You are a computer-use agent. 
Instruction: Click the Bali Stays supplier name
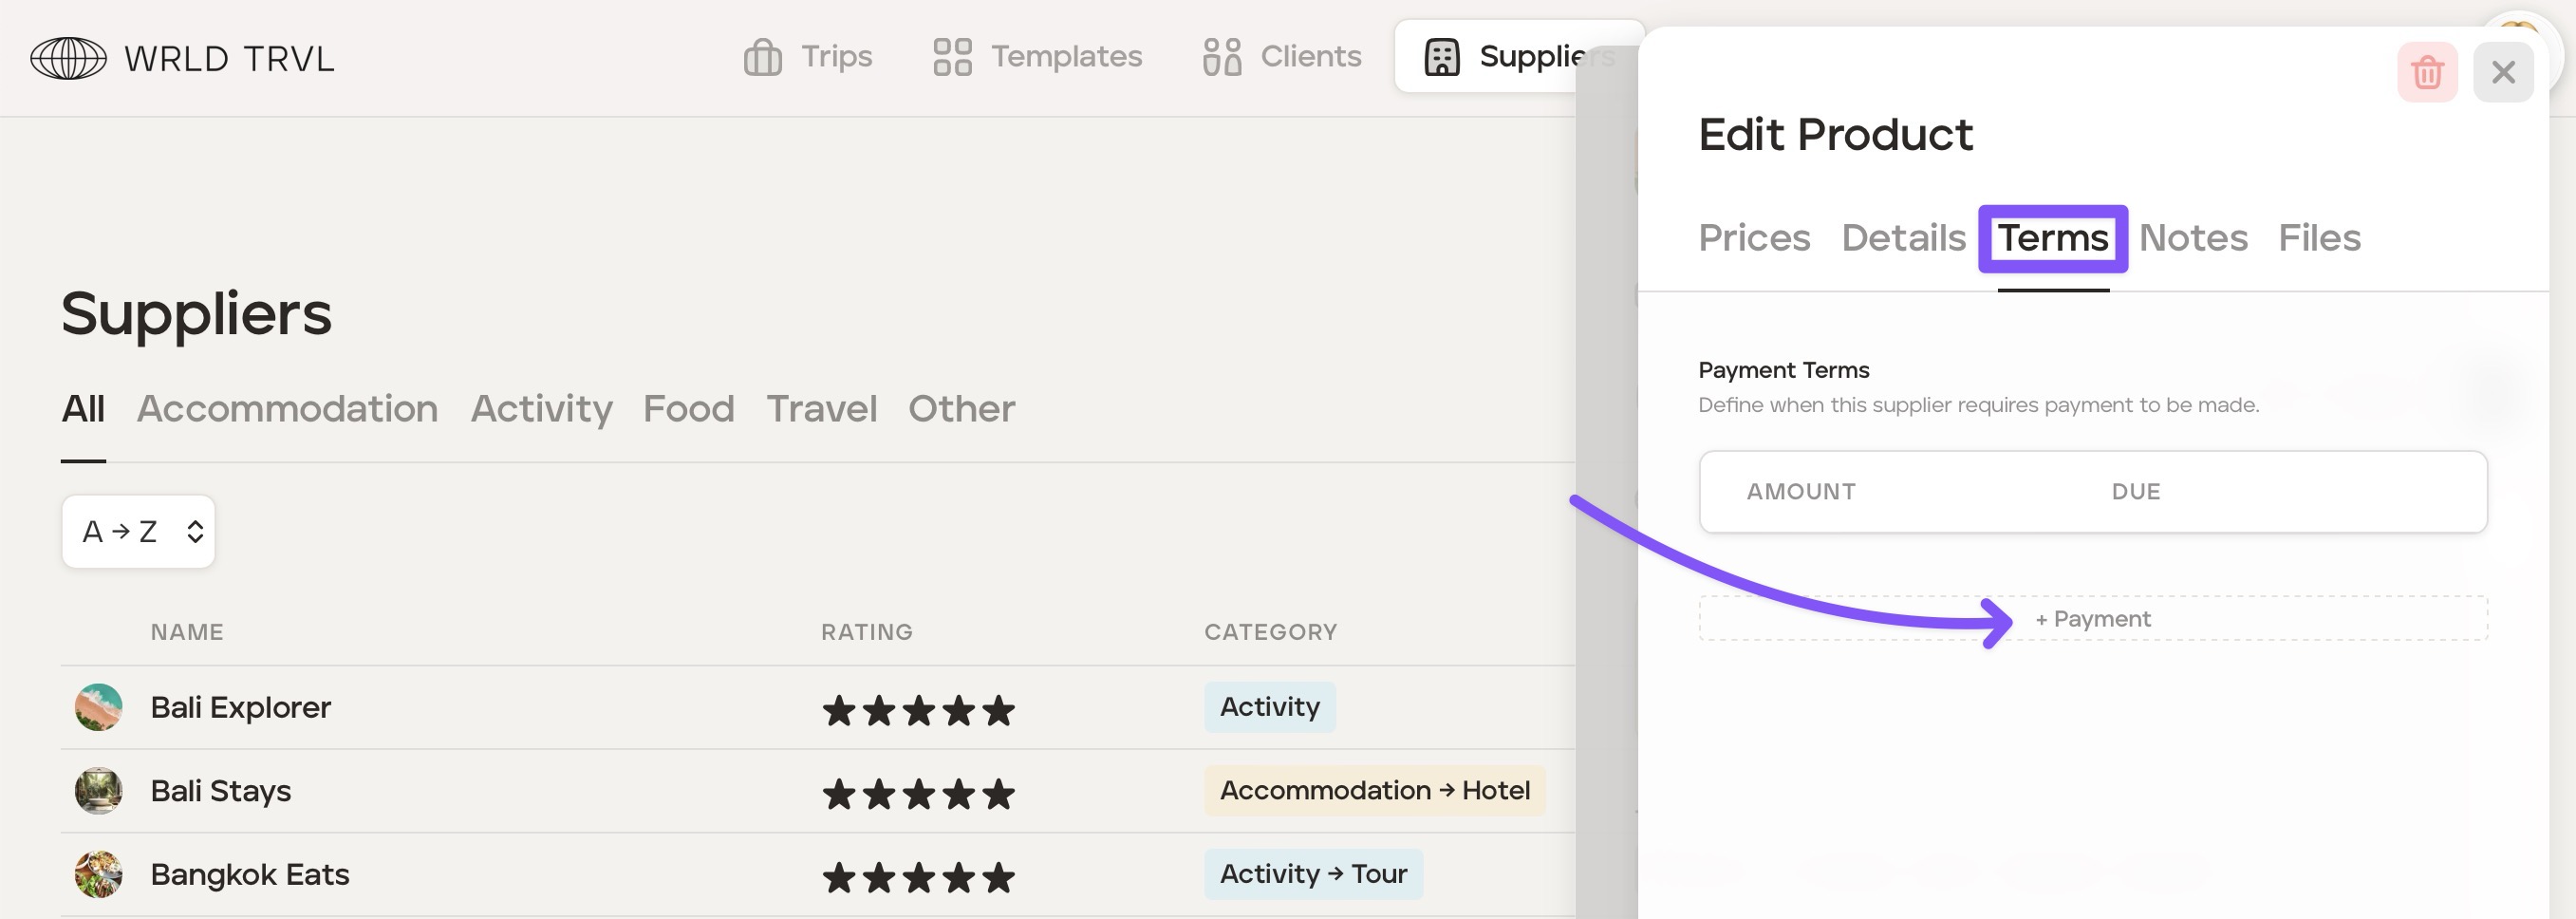221,791
